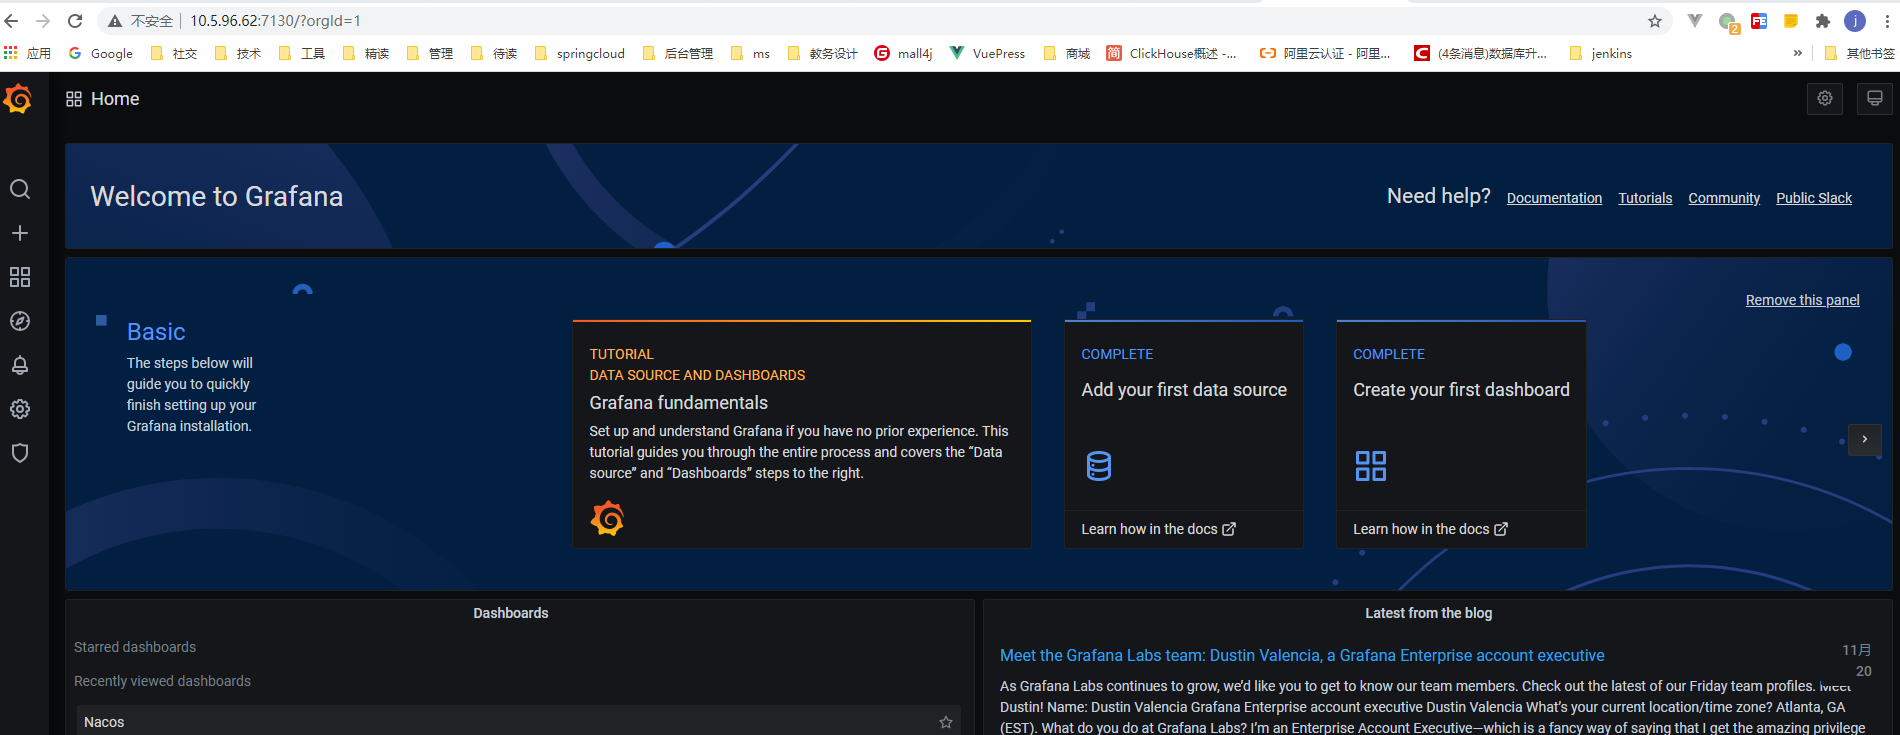This screenshot has width=1900, height=735.
Task: Click the database icon on data source card
Action: coord(1099,466)
